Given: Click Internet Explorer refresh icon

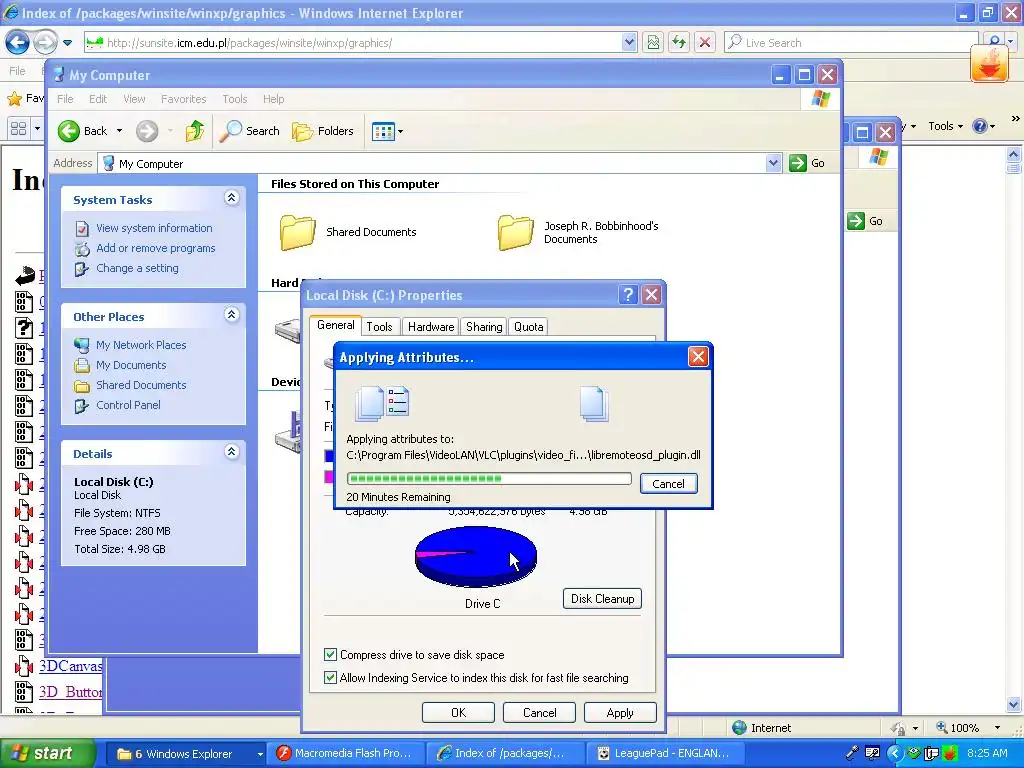Looking at the screenshot, I should pyautogui.click(x=679, y=43).
